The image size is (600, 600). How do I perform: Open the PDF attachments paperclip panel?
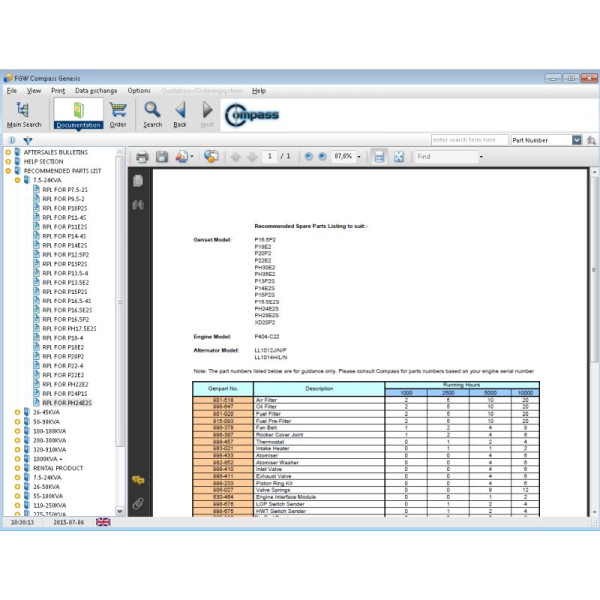[x=138, y=503]
